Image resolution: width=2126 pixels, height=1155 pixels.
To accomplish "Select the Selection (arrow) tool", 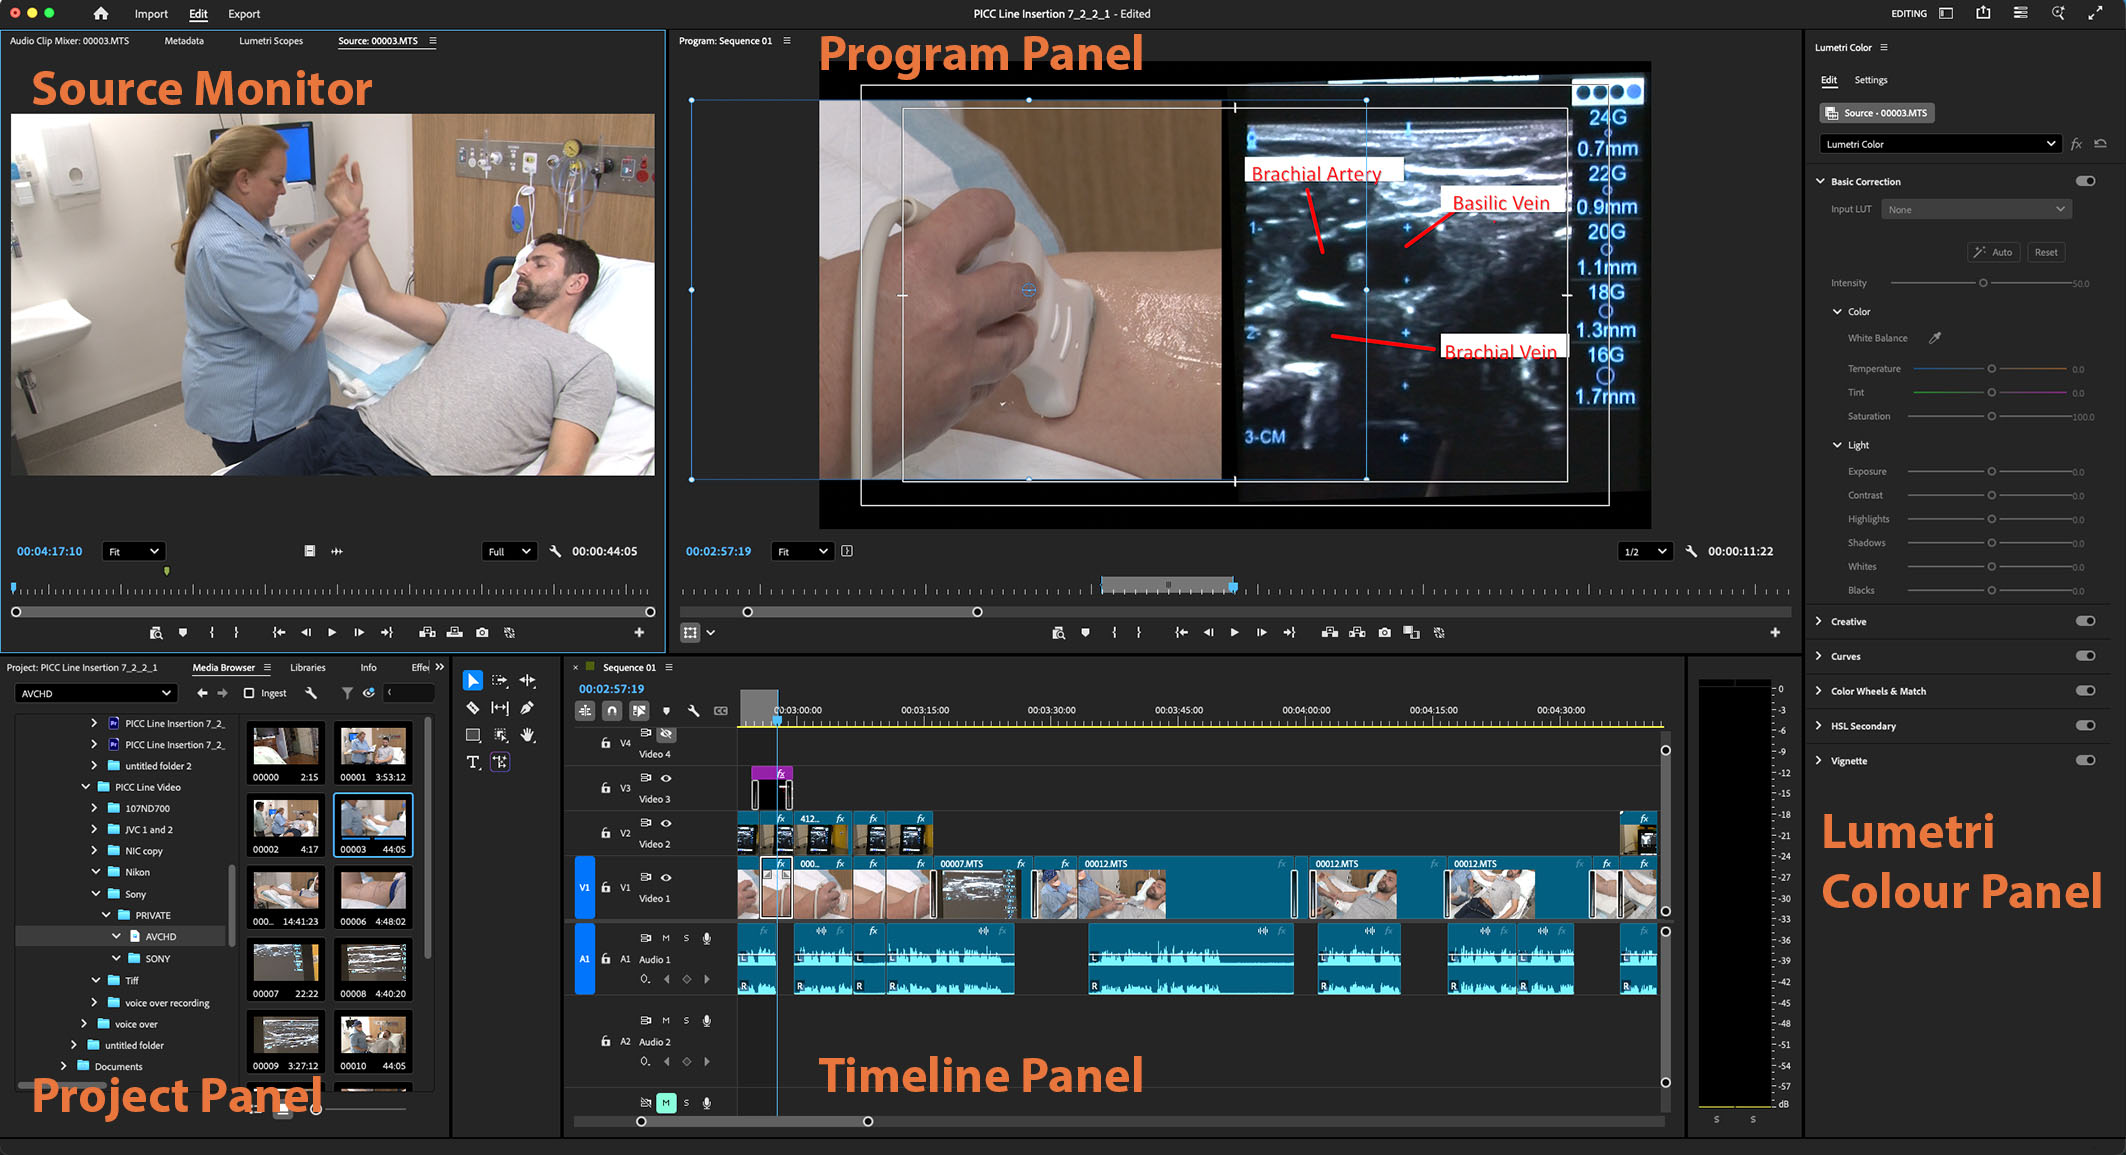I will 473,681.
